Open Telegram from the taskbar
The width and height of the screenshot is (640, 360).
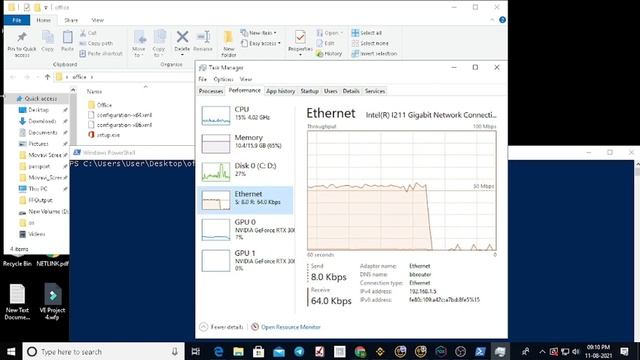(x=299, y=351)
